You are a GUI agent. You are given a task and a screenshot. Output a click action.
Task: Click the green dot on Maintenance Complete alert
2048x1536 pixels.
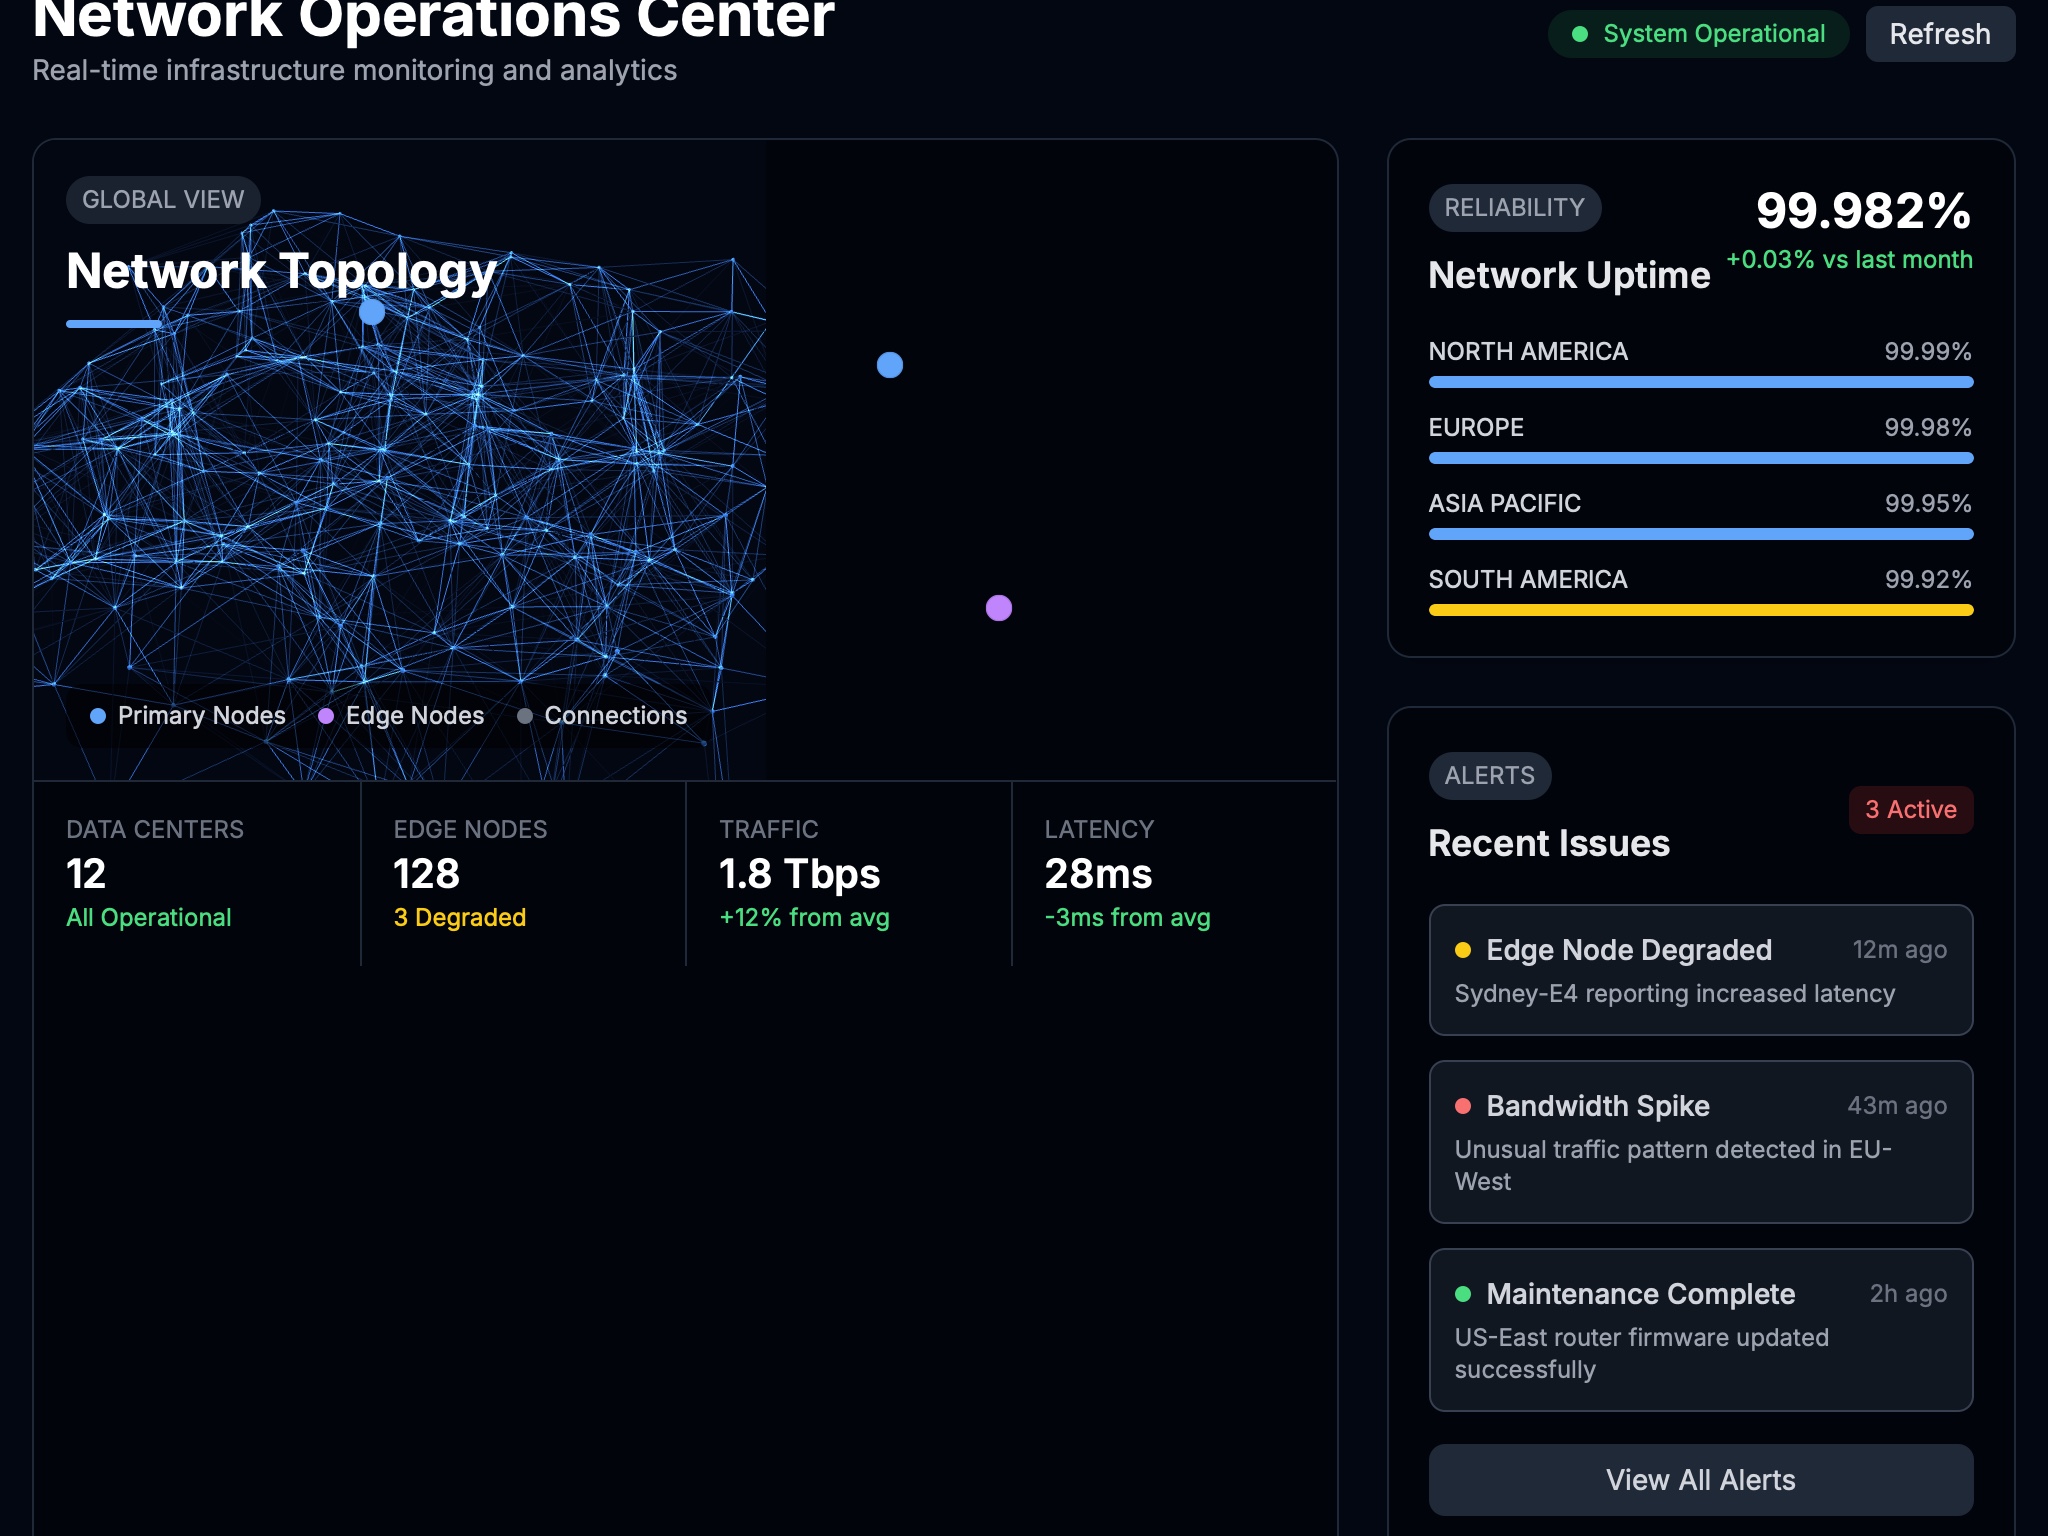(1463, 1294)
